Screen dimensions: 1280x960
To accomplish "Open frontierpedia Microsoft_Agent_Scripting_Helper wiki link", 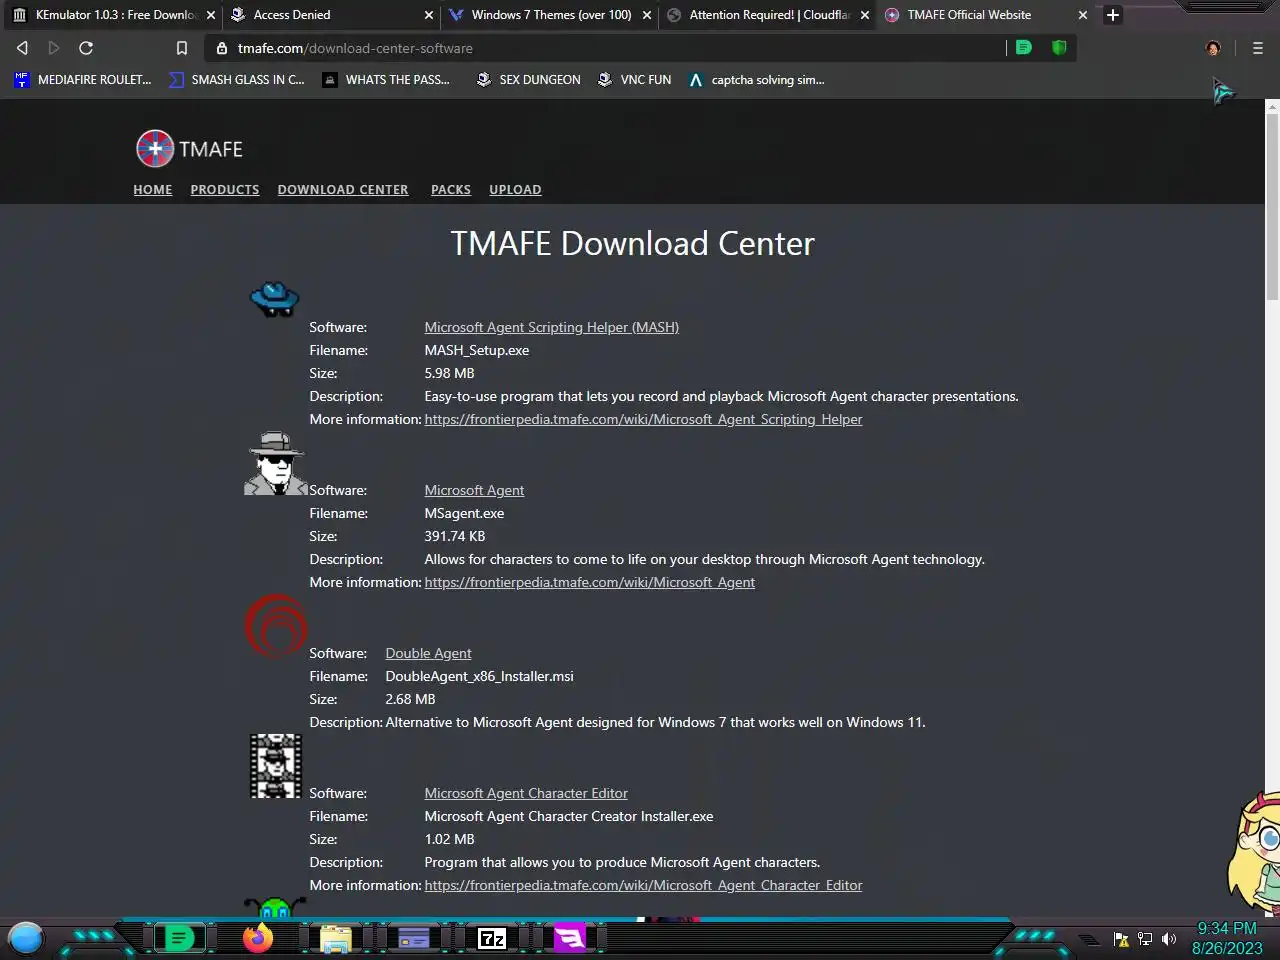I will [x=643, y=419].
